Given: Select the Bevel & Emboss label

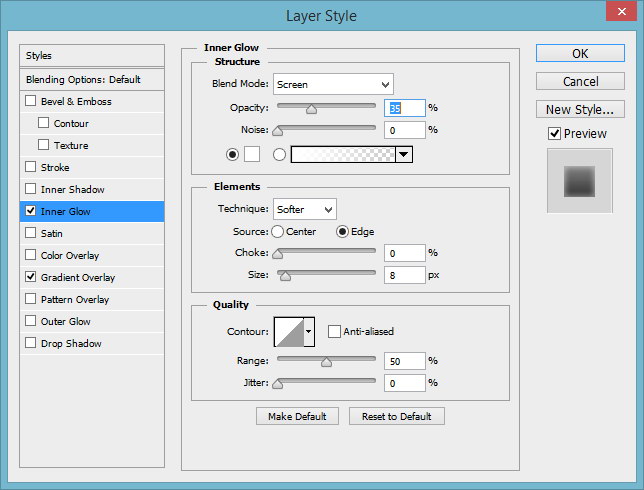Looking at the screenshot, I should pyautogui.click(x=76, y=101).
